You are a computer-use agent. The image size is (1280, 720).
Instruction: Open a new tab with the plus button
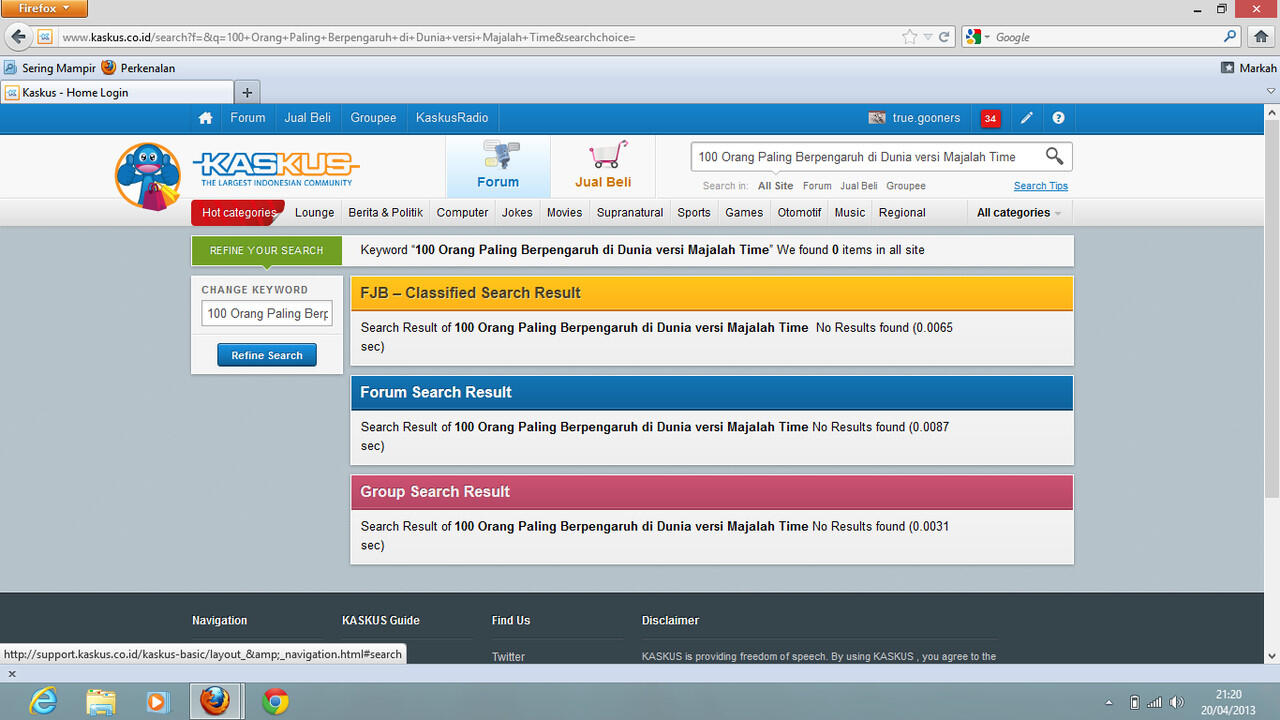tap(247, 92)
